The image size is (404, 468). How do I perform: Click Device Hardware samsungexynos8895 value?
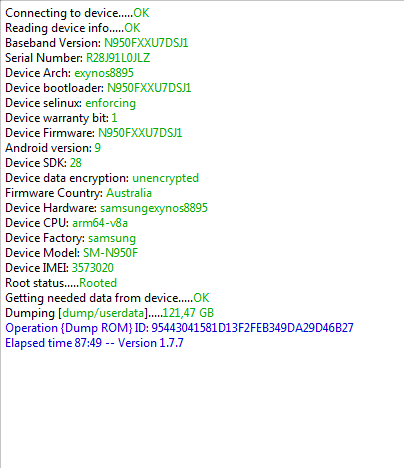click(154, 208)
